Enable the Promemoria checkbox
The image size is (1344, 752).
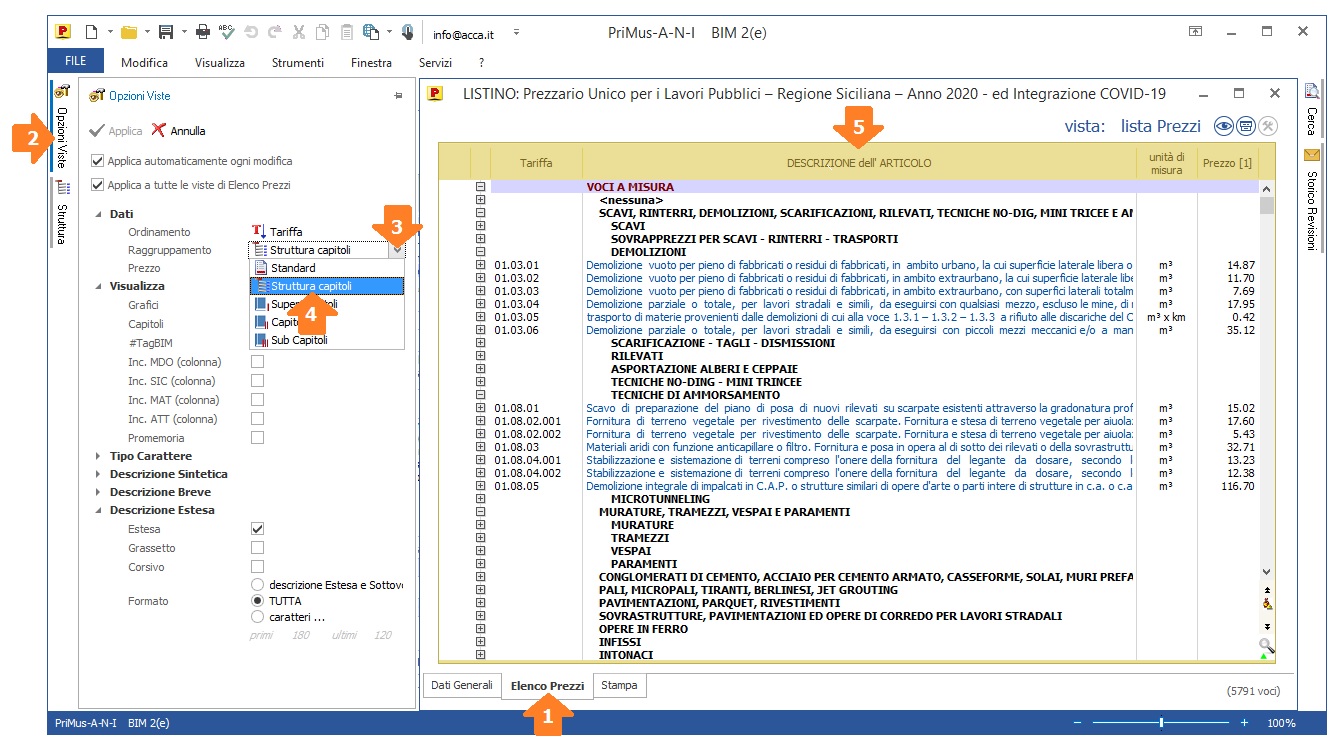(x=258, y=438)
